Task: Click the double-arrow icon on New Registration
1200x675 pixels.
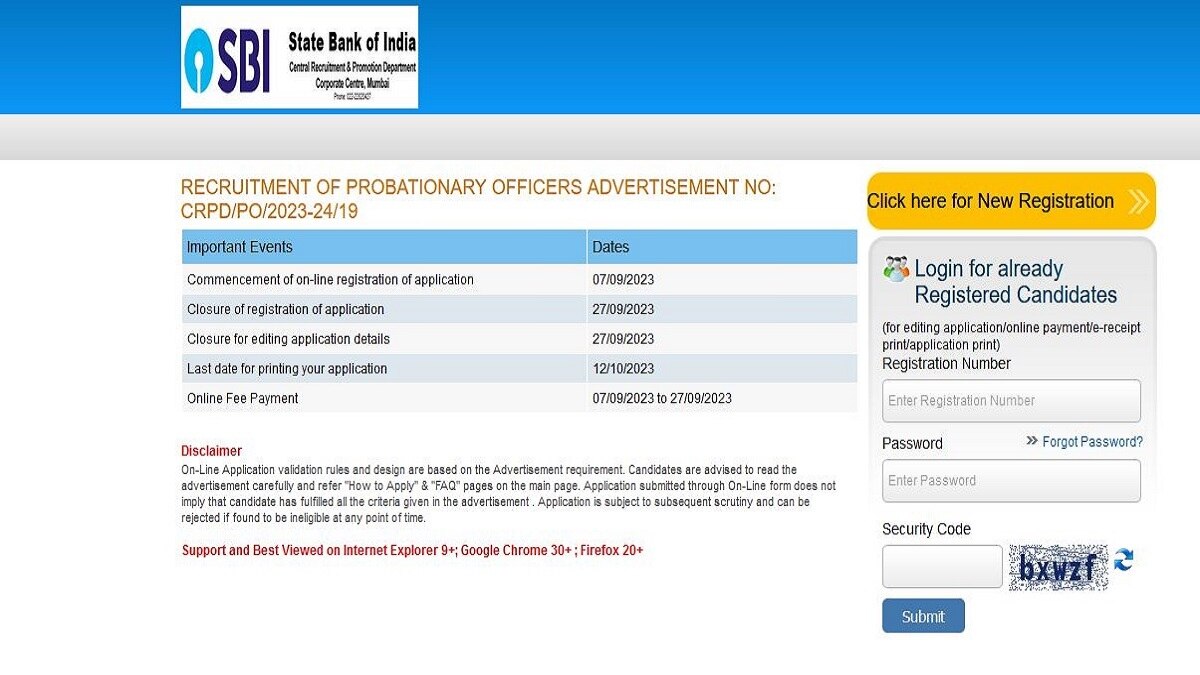Action: coord(1138,202)
